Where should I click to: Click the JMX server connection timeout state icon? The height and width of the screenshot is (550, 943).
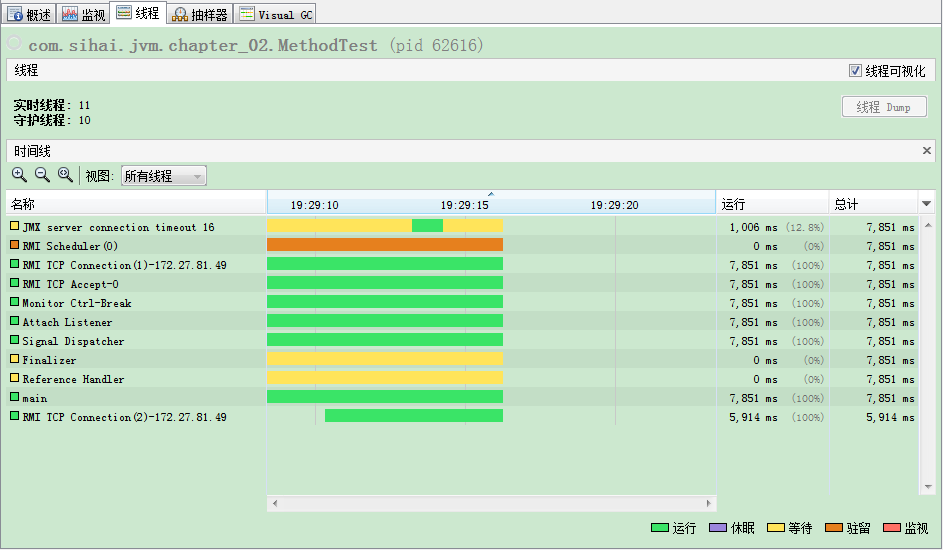pos(14,226)
